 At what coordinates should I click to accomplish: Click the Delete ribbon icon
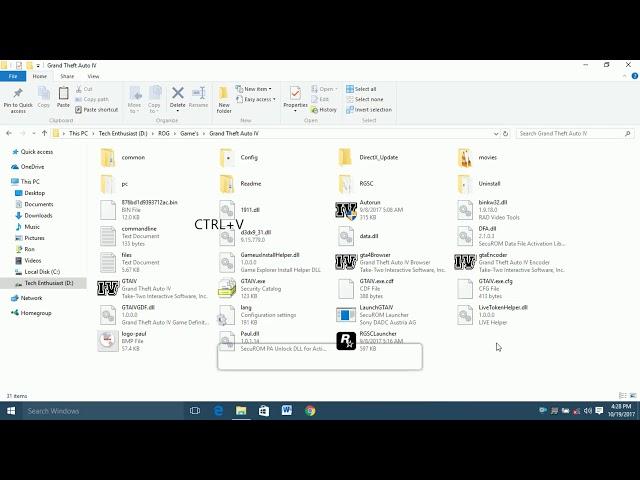point(178,99)
